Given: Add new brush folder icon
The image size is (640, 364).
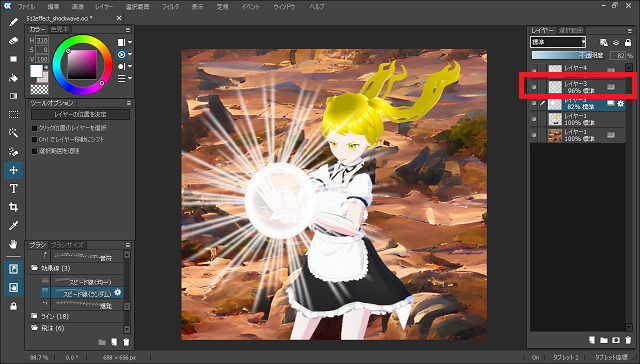Looking at the screenshot, I should pyautogui.click(x=102, y=342).
